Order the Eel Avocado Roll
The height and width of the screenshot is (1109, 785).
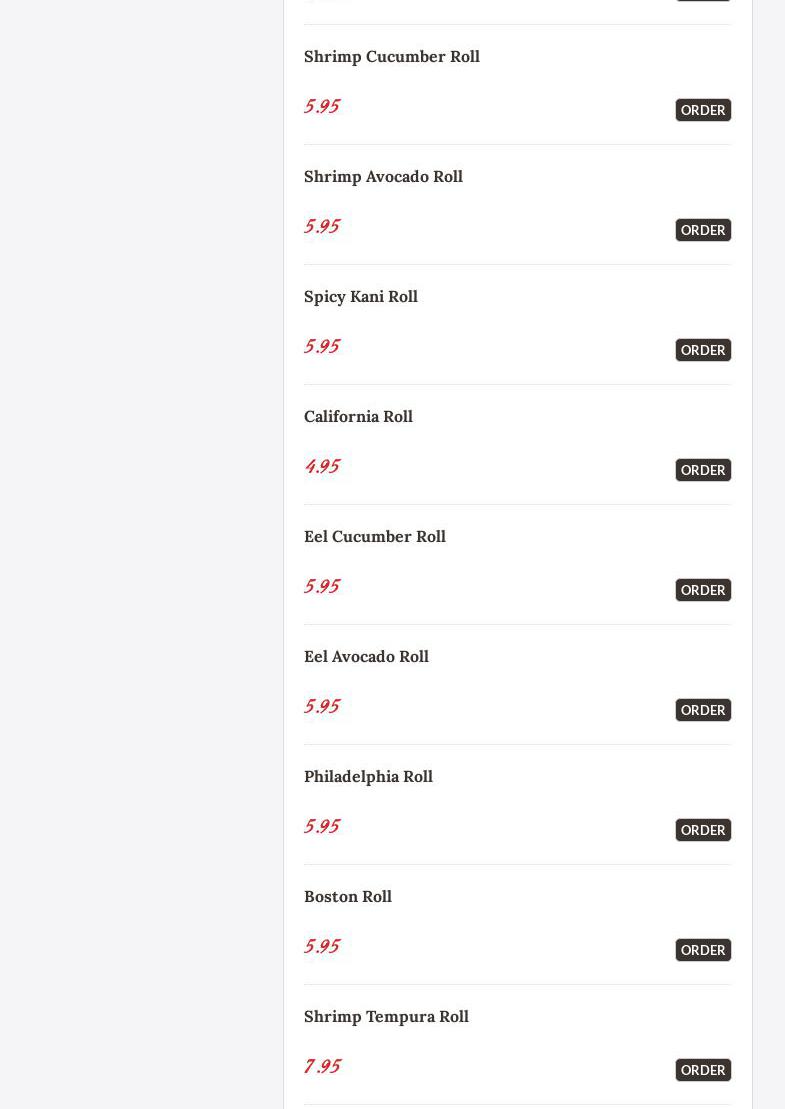[703, 710]
